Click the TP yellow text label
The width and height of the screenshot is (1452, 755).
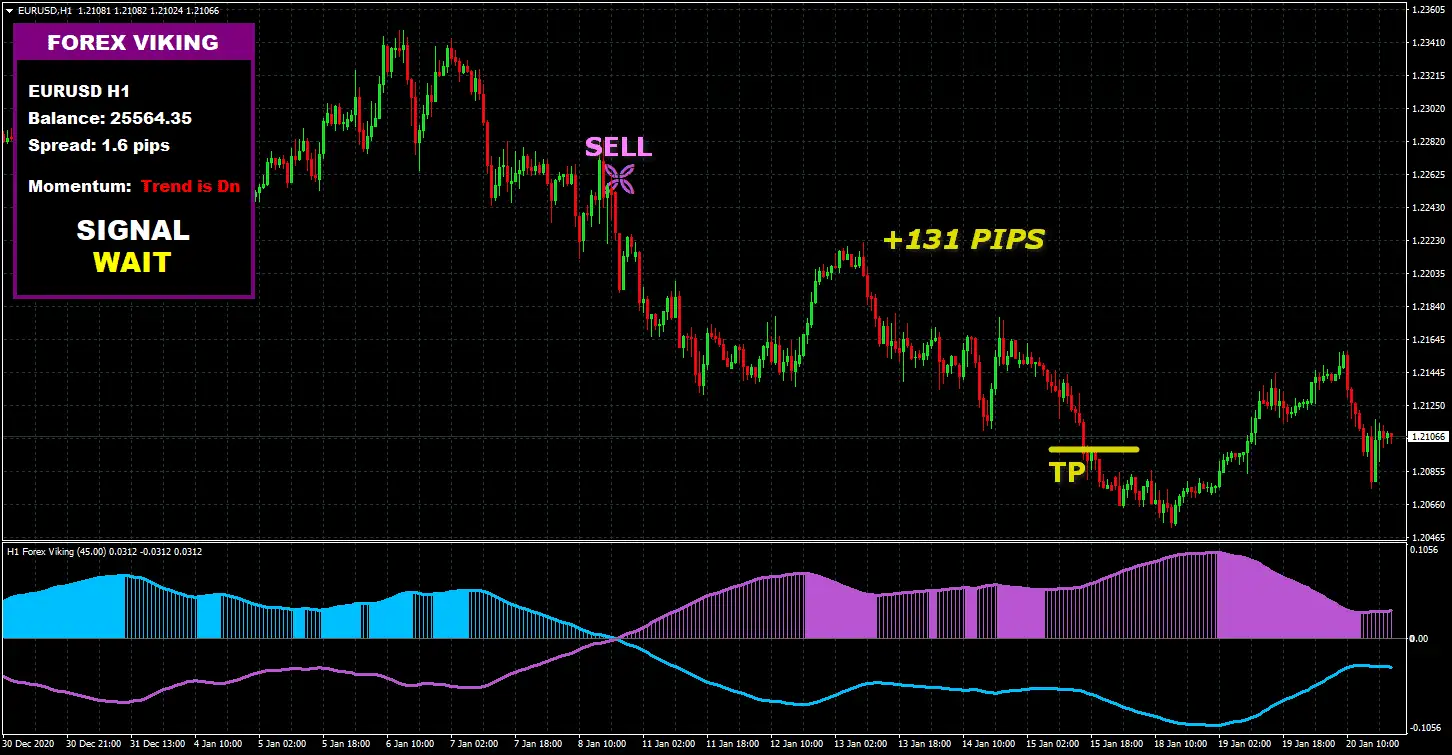[1066, 472]
